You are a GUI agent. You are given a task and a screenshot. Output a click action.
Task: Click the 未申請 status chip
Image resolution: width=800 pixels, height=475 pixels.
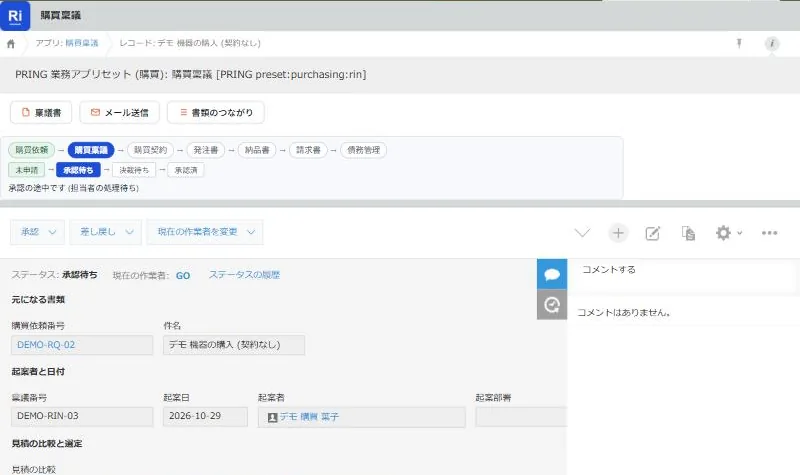(x=27, y=170)
